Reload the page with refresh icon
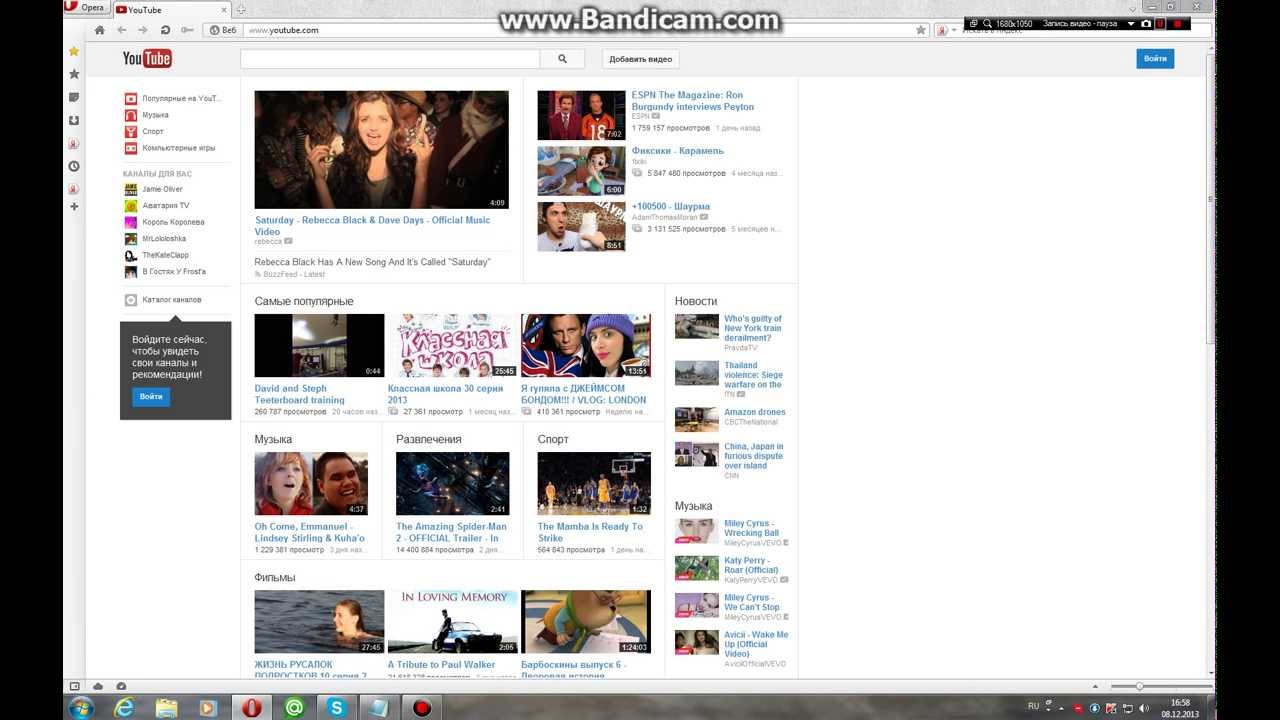1280x720 pixels. (x=165, y=30)
